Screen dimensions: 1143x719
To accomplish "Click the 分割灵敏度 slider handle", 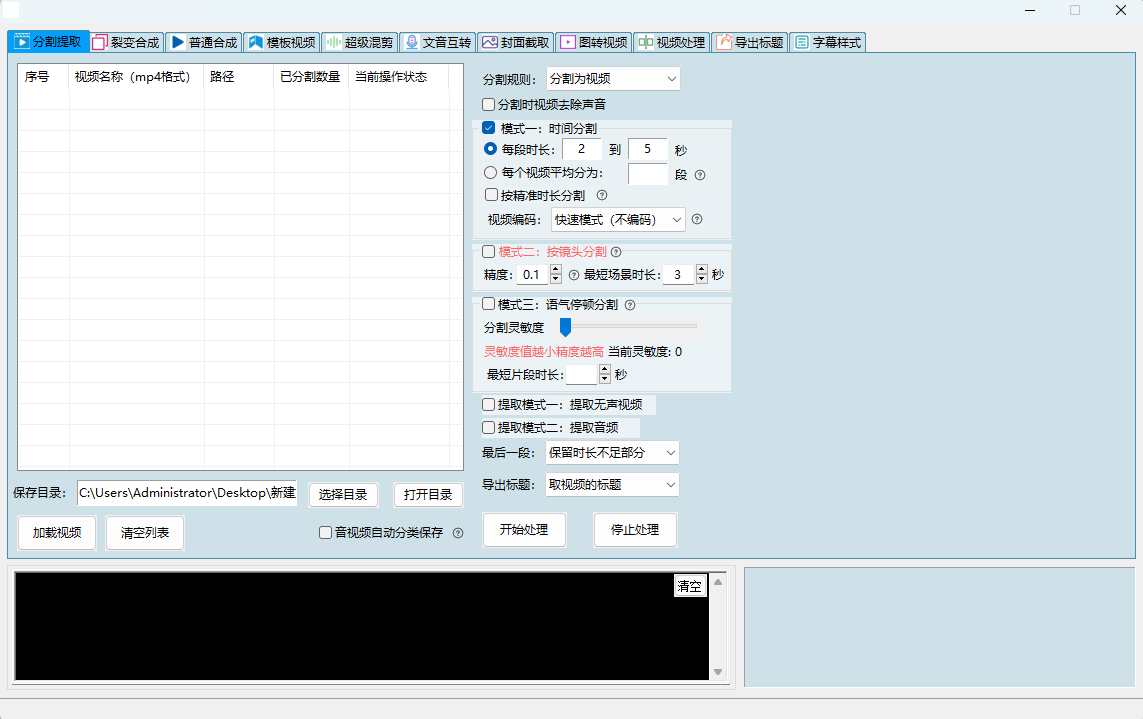I will tap(565, 327).
